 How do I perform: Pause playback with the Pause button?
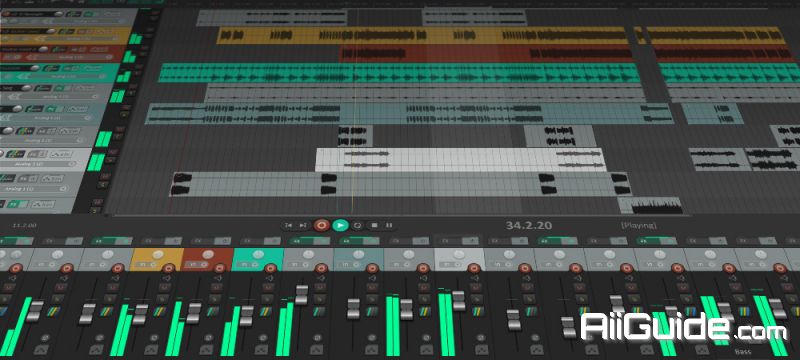click(x=389, y=225)
